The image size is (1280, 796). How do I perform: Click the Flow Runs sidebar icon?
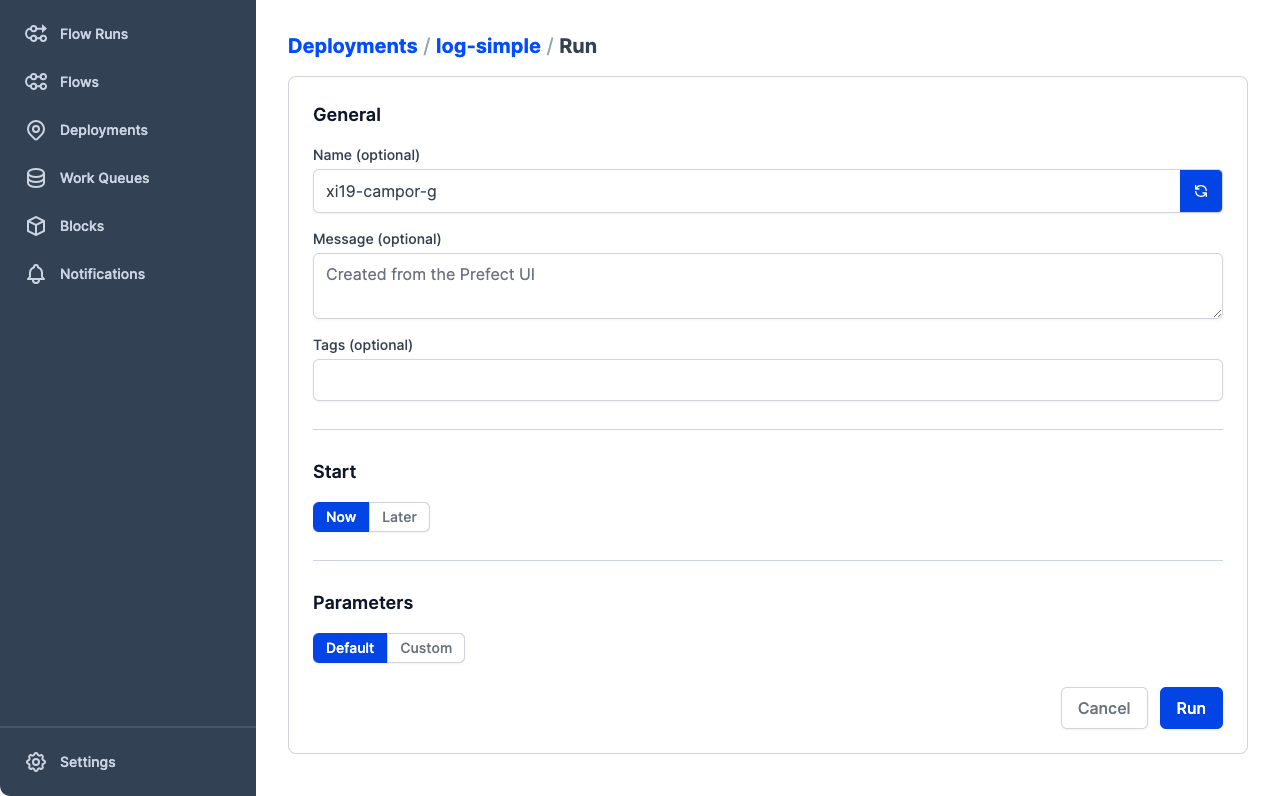click(36, 34)
